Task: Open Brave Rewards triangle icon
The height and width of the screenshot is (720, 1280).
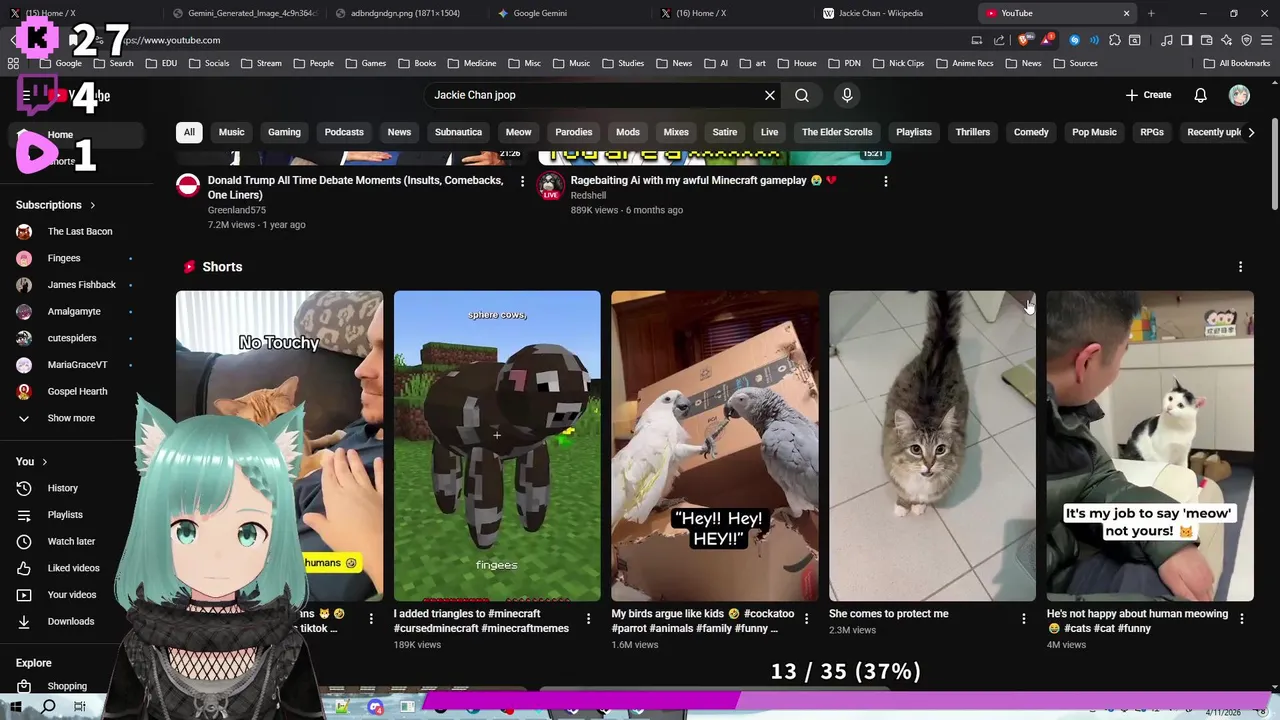Action: tap(1046, 40)
